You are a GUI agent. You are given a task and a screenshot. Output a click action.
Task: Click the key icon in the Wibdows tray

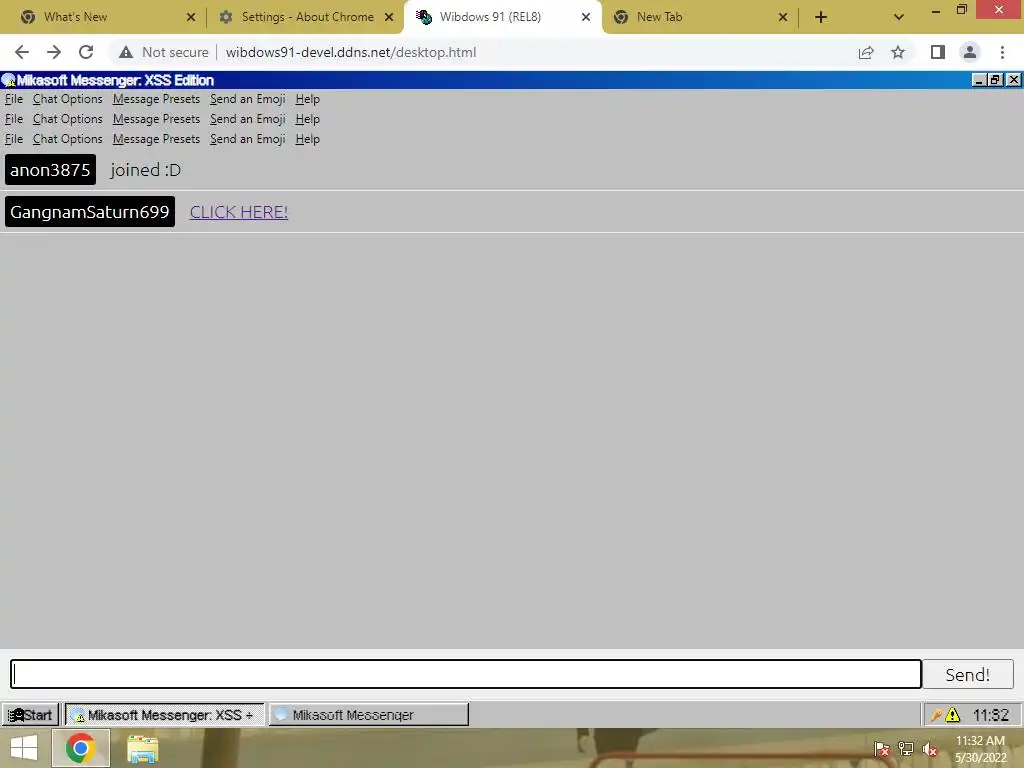936,715
